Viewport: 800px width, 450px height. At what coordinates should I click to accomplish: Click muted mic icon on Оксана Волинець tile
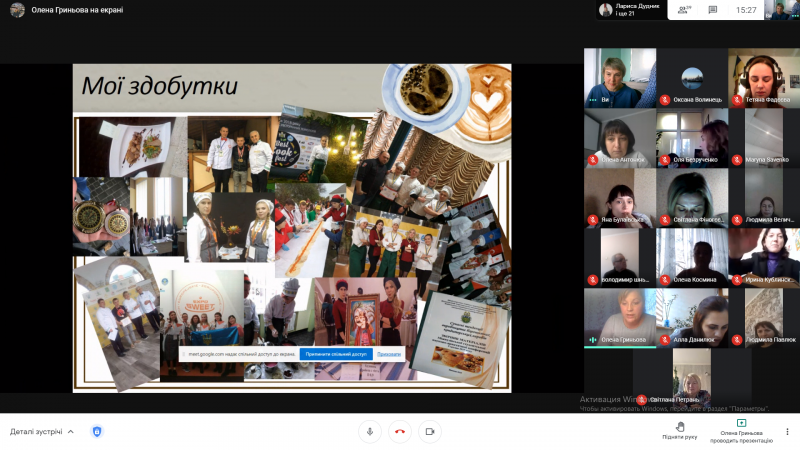(x=664, y=100)
